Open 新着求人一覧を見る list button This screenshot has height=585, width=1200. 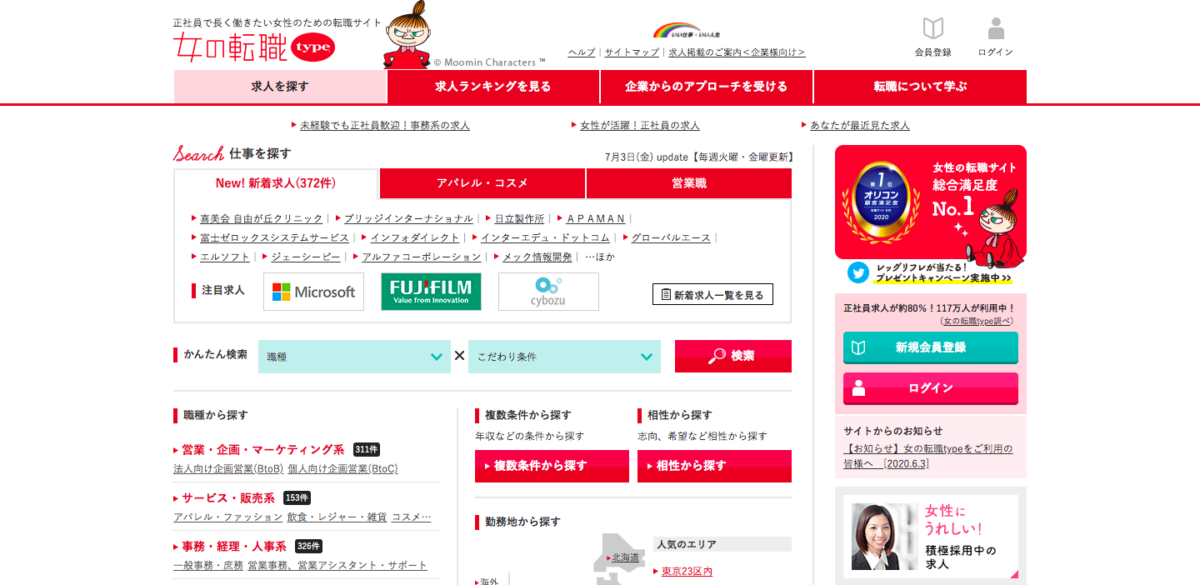coord(712,295)
